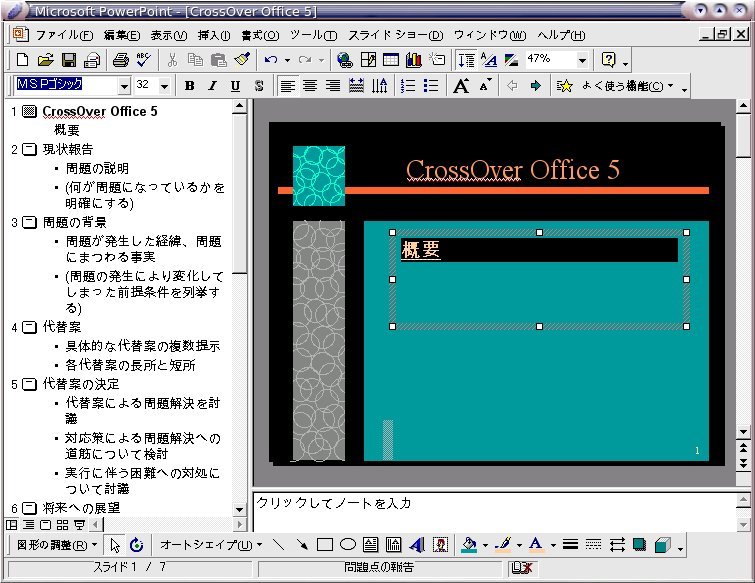Image resolution: width=755 pixels, height=583 pixels.
Task: Toggle Show Formatting button
Action: click(x=489, y=60)
